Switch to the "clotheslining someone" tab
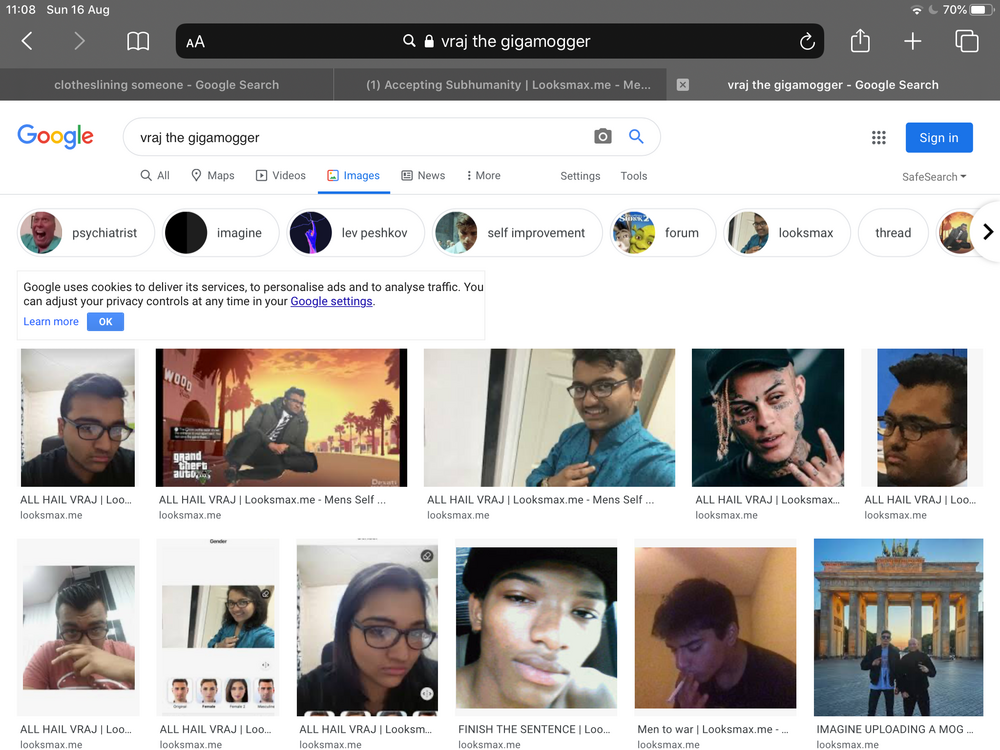Screen dimensions: 1000x750 (x=166, y=85)
